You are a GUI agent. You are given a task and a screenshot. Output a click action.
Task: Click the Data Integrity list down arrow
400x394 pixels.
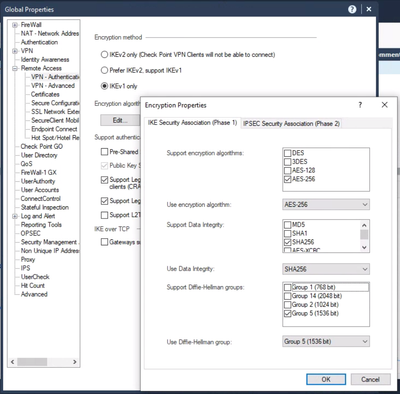tap(364, 247)
